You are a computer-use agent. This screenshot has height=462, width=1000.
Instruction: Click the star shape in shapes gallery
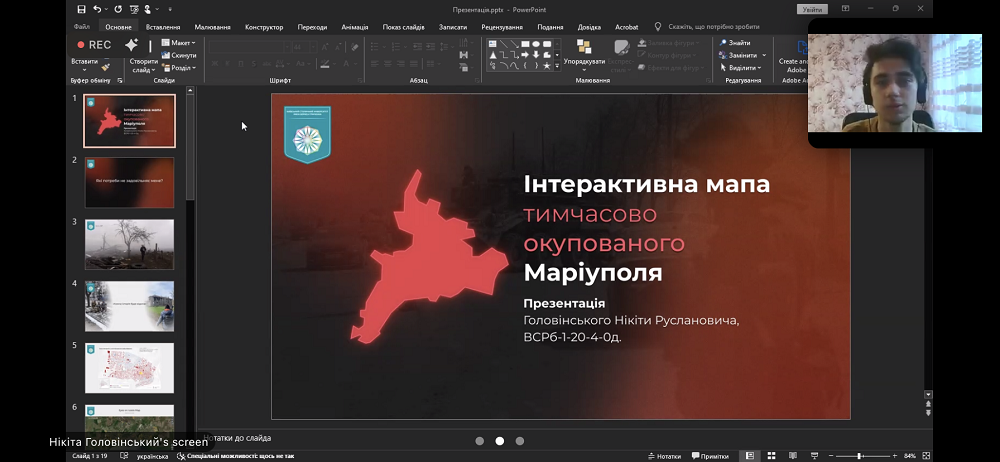point(546,66)
